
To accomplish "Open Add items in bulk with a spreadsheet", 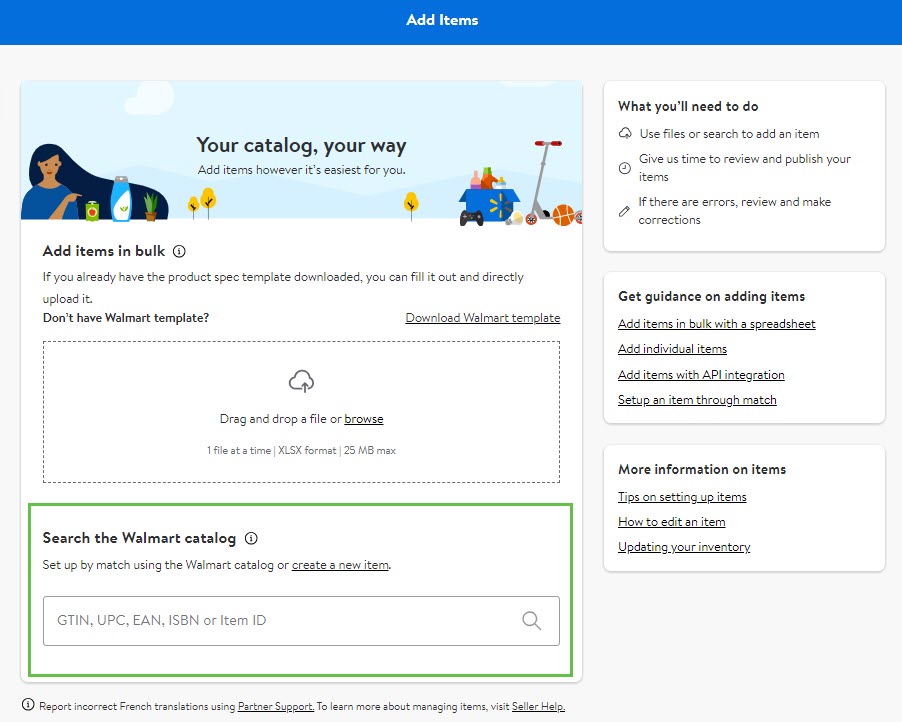I will tap(717, 324).
